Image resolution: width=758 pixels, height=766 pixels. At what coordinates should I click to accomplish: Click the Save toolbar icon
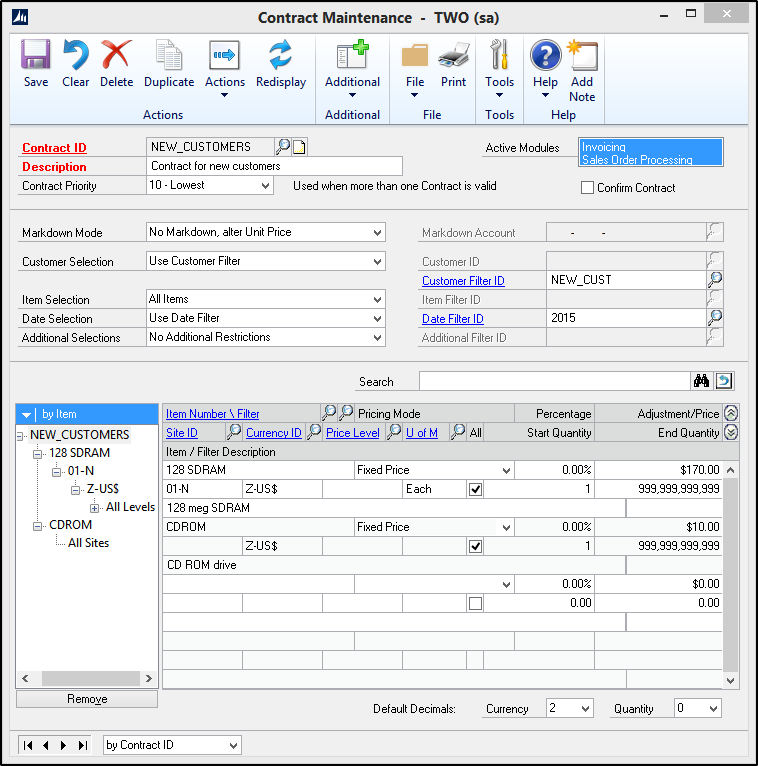(x=36, y=54)
